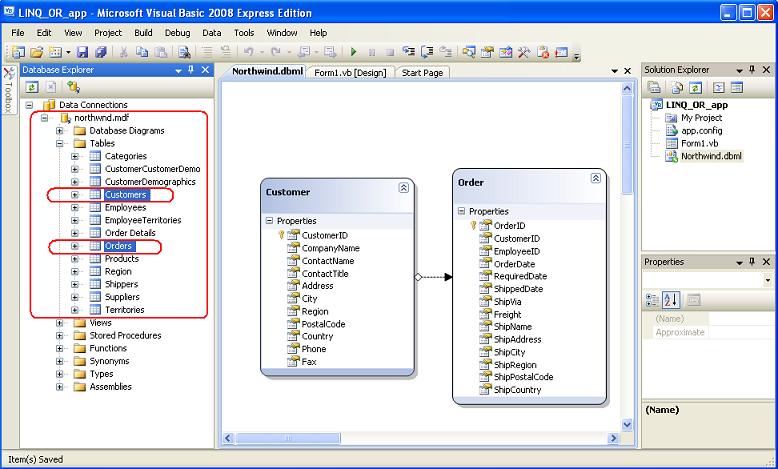Collapse the Tables folder node
The width and height of the screenshot is (778, 469).
(60, 143)
